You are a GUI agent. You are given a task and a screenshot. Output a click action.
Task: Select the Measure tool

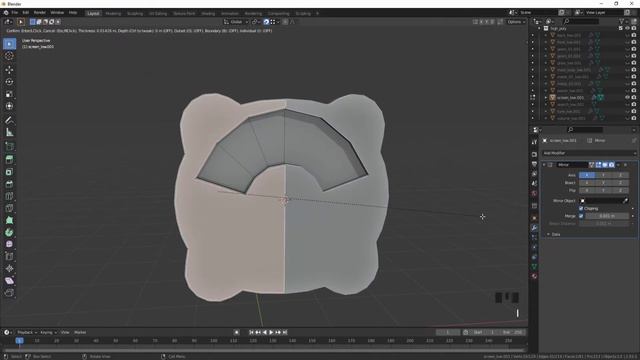coord(9,133)
